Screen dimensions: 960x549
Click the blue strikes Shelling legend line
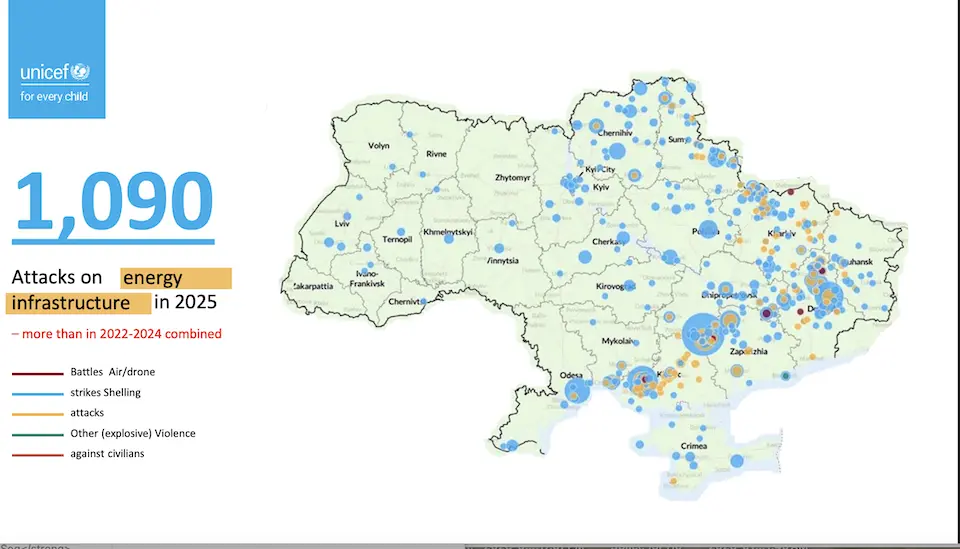37,394
